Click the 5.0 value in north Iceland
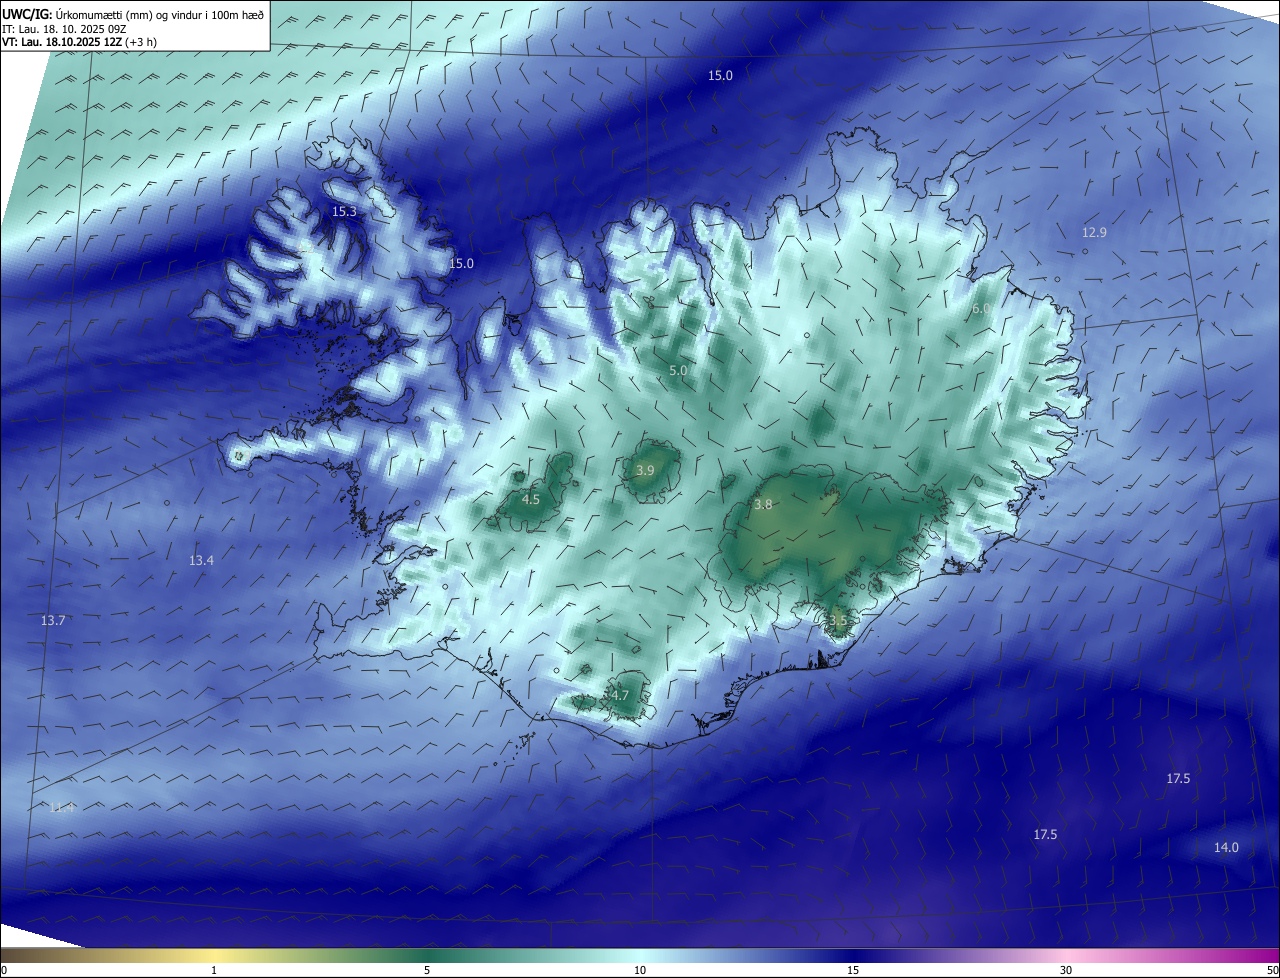 [x=678, y=371]
